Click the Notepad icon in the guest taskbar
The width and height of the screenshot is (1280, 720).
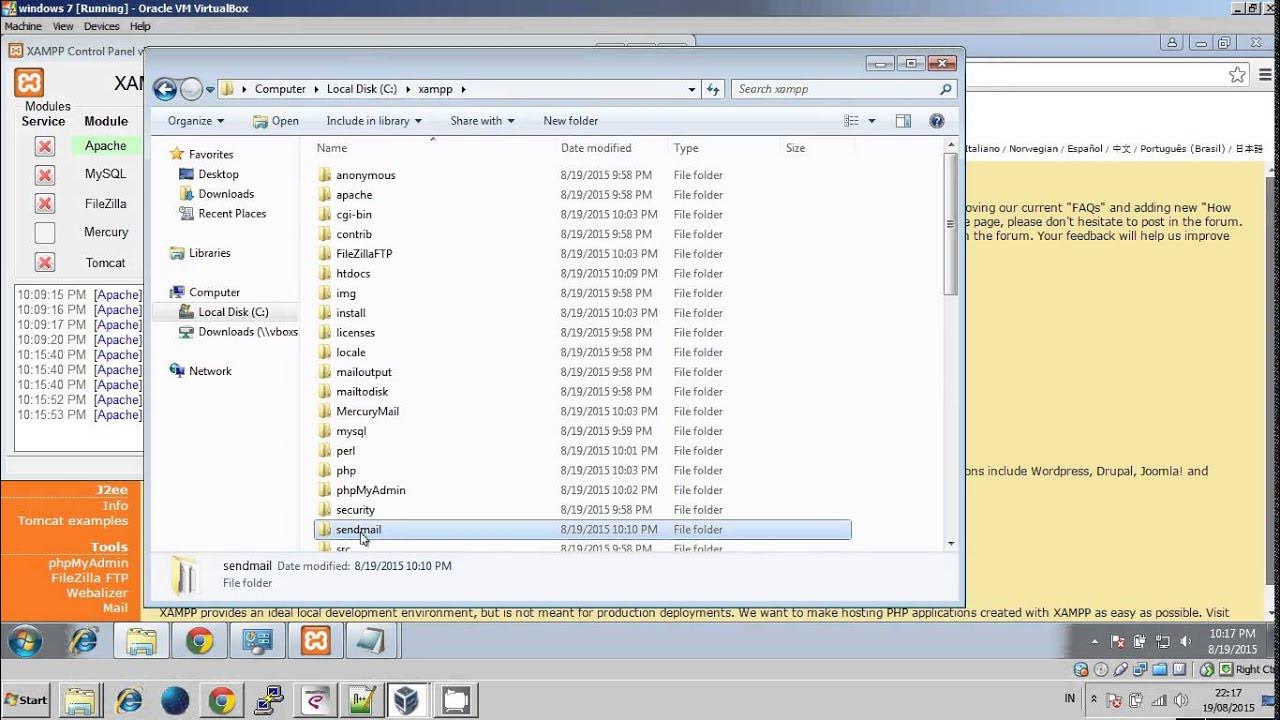373,642
